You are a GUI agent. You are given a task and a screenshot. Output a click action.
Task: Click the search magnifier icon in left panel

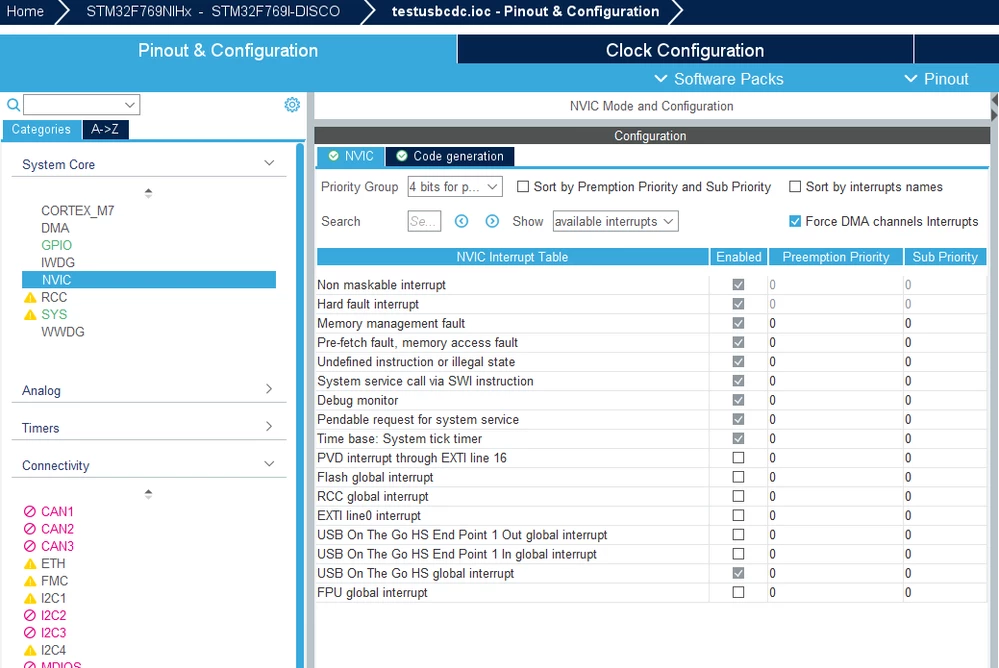pyautogui.click(x=13, y=105)
